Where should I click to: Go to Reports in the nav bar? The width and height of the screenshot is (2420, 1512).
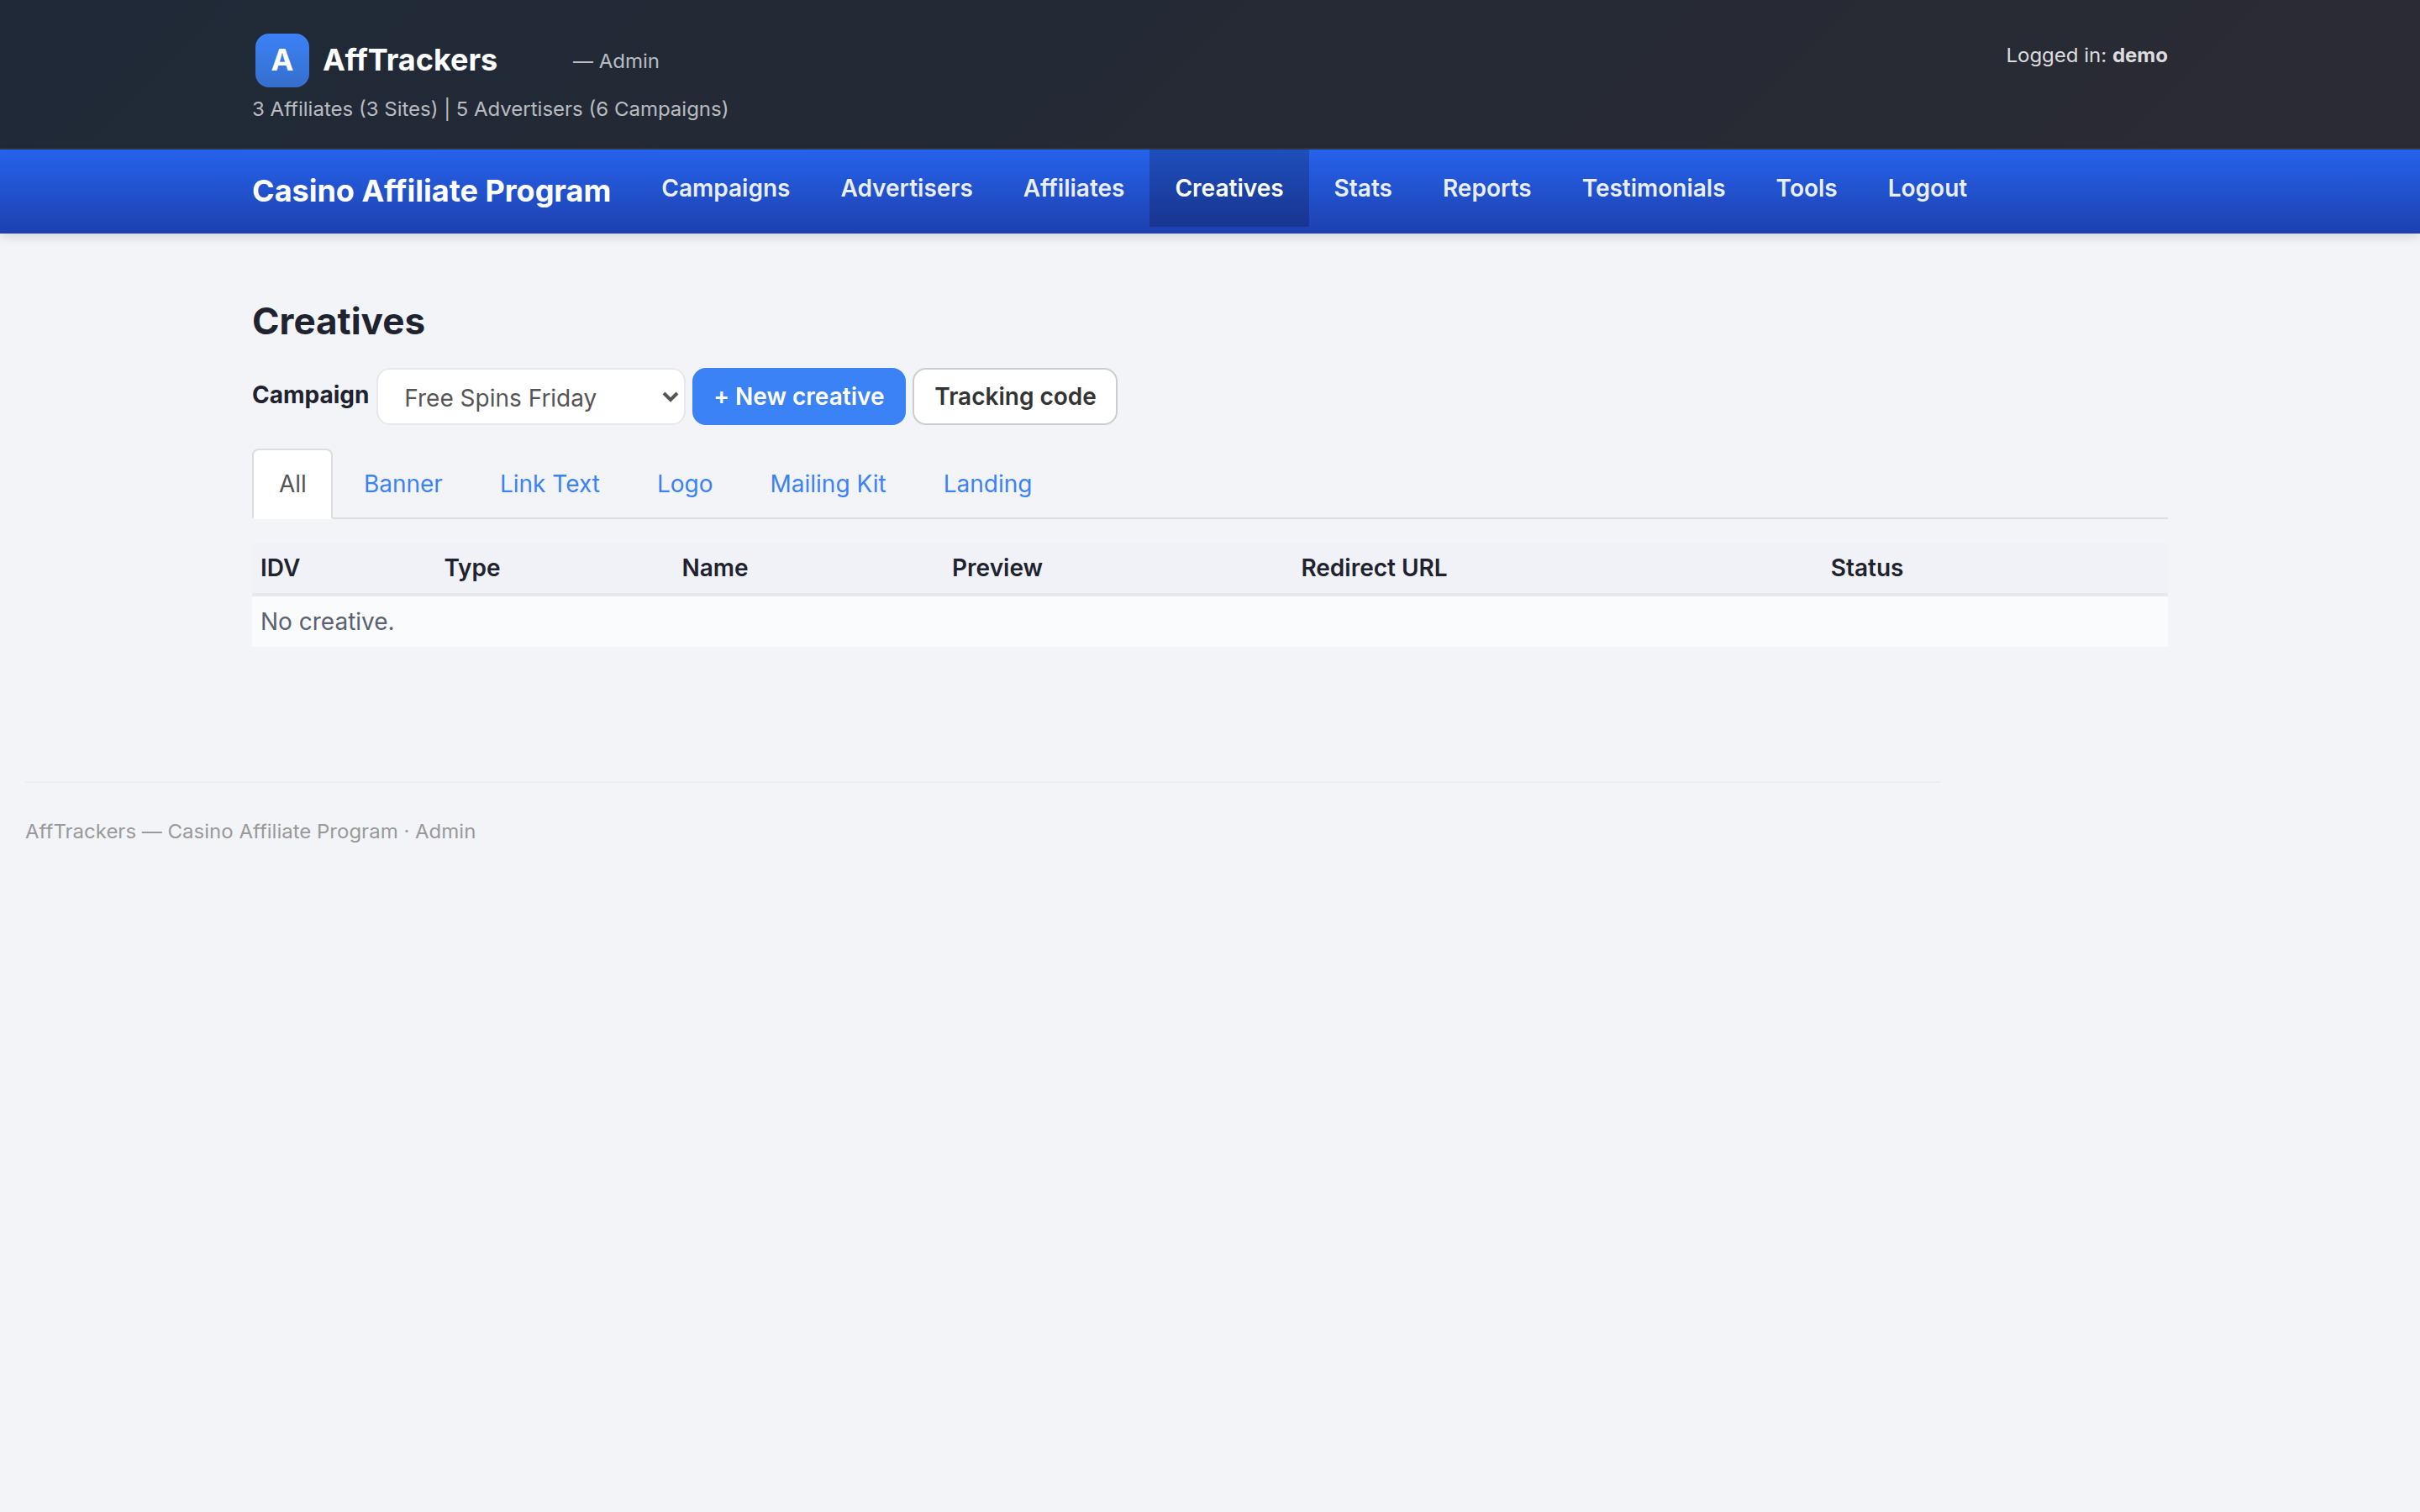click(1486, 188)
